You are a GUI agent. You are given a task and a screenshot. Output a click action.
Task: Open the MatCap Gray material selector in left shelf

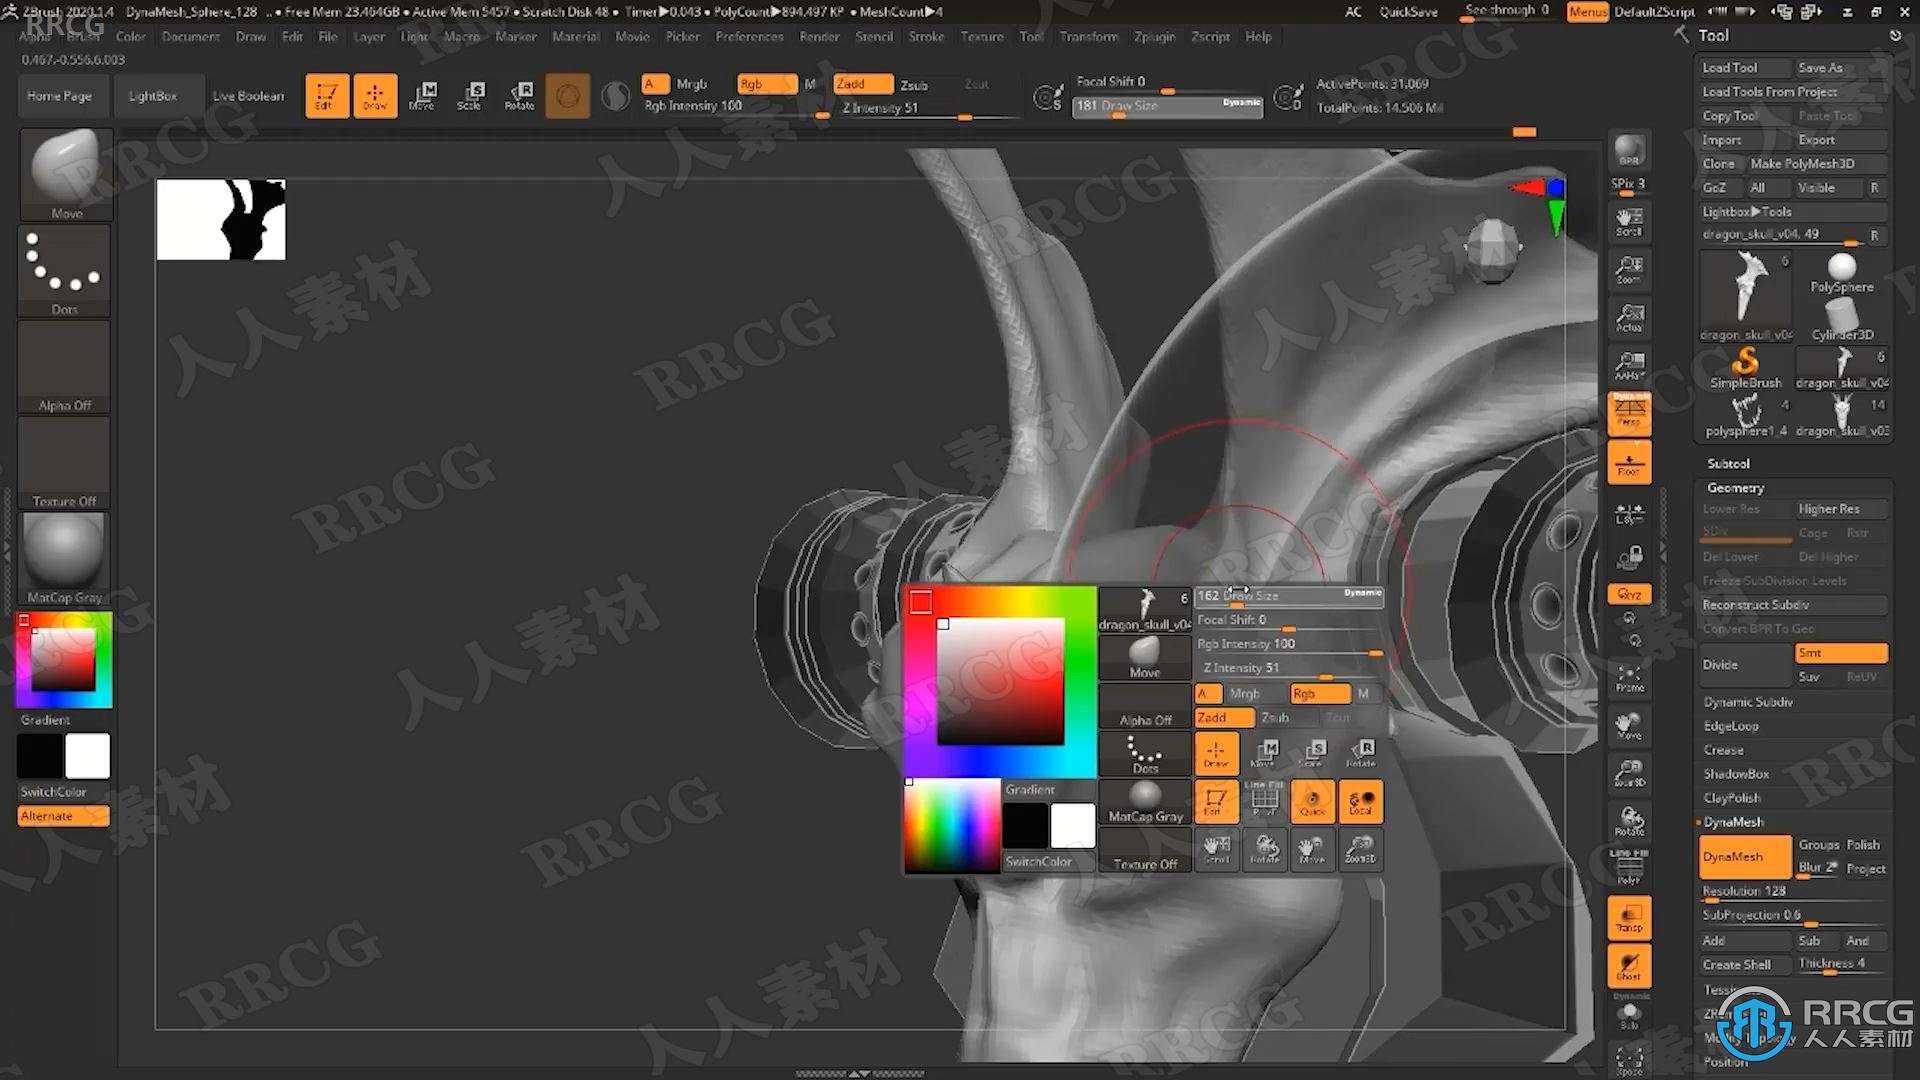[x=64, y=558]
